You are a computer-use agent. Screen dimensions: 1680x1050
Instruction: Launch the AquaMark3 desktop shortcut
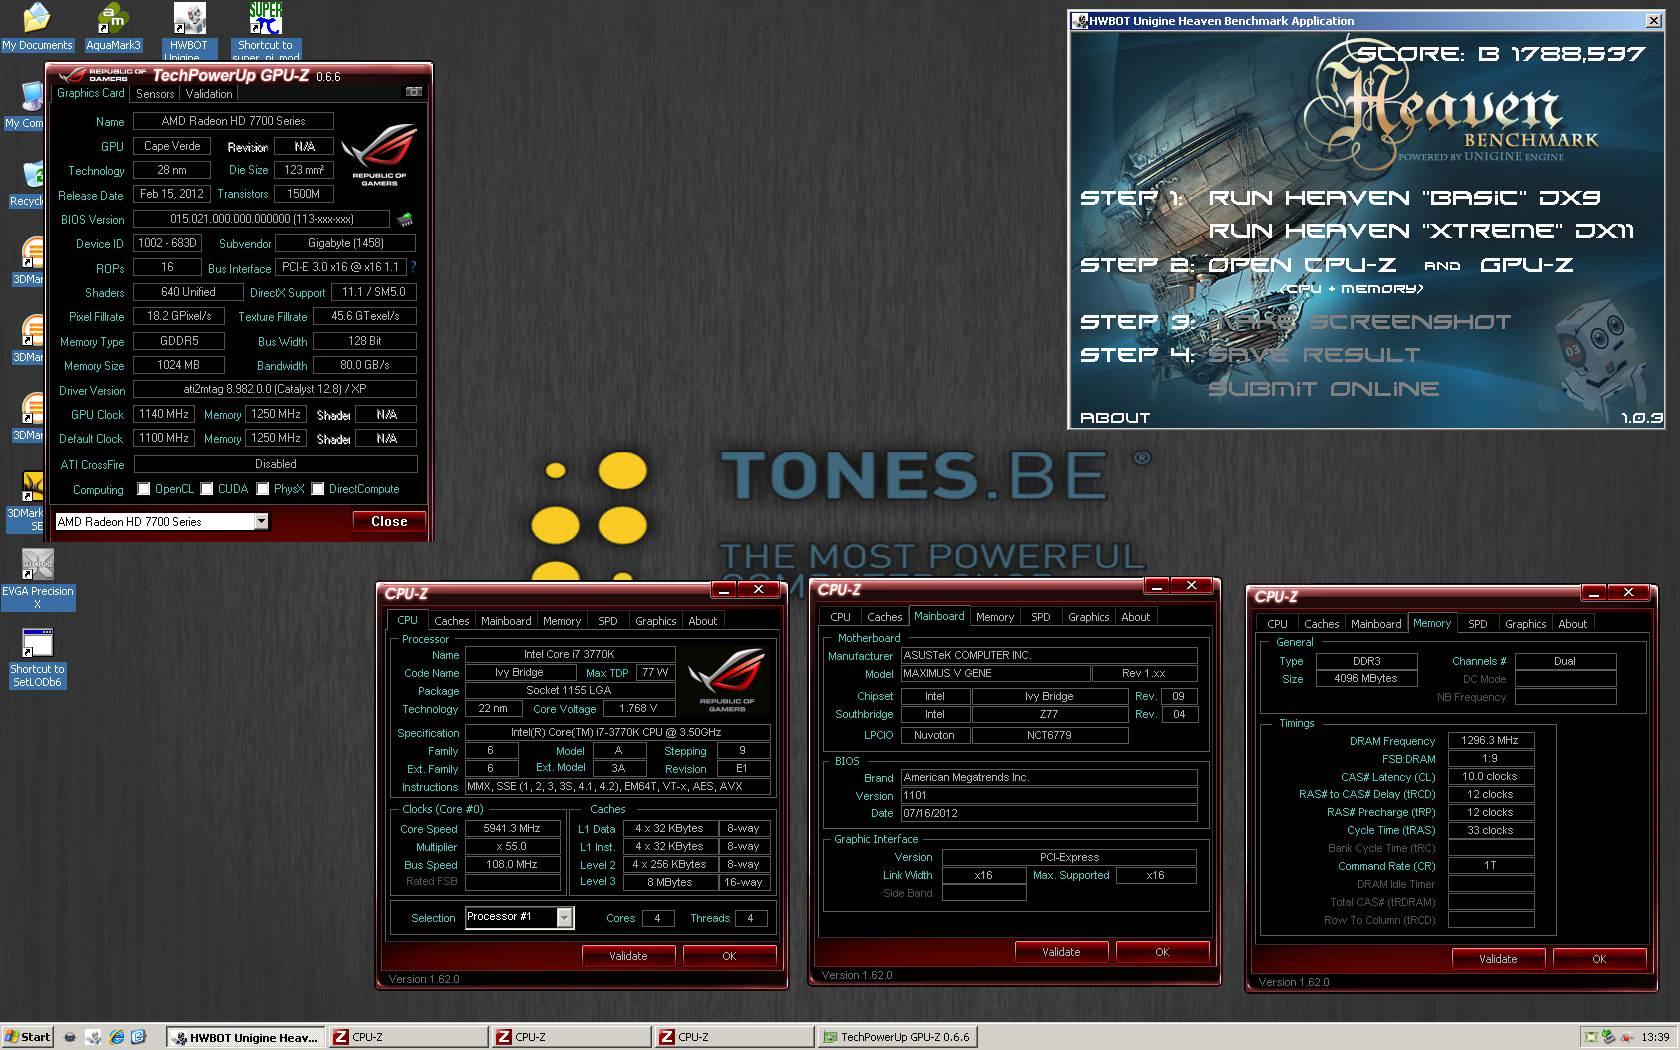[x=113, y=27]
